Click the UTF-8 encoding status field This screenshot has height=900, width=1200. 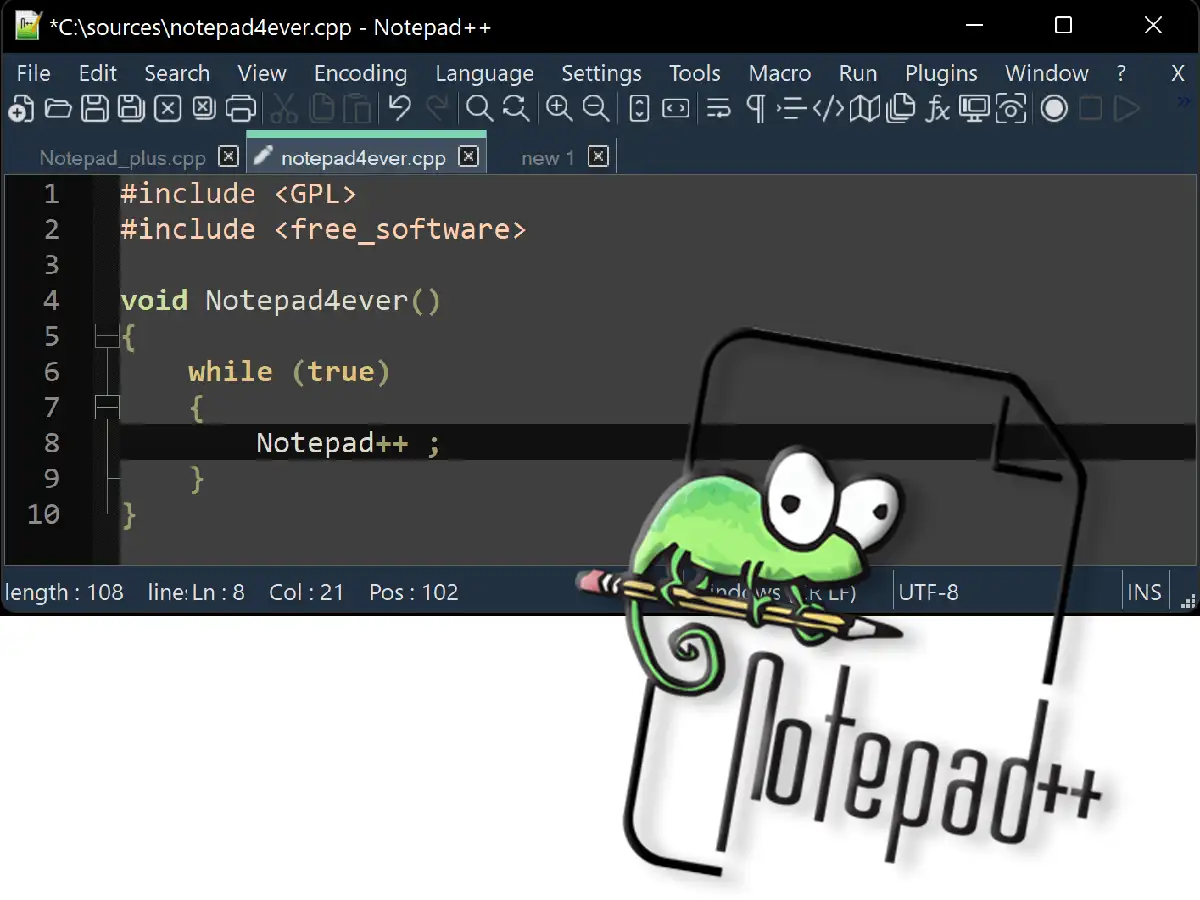928,592
